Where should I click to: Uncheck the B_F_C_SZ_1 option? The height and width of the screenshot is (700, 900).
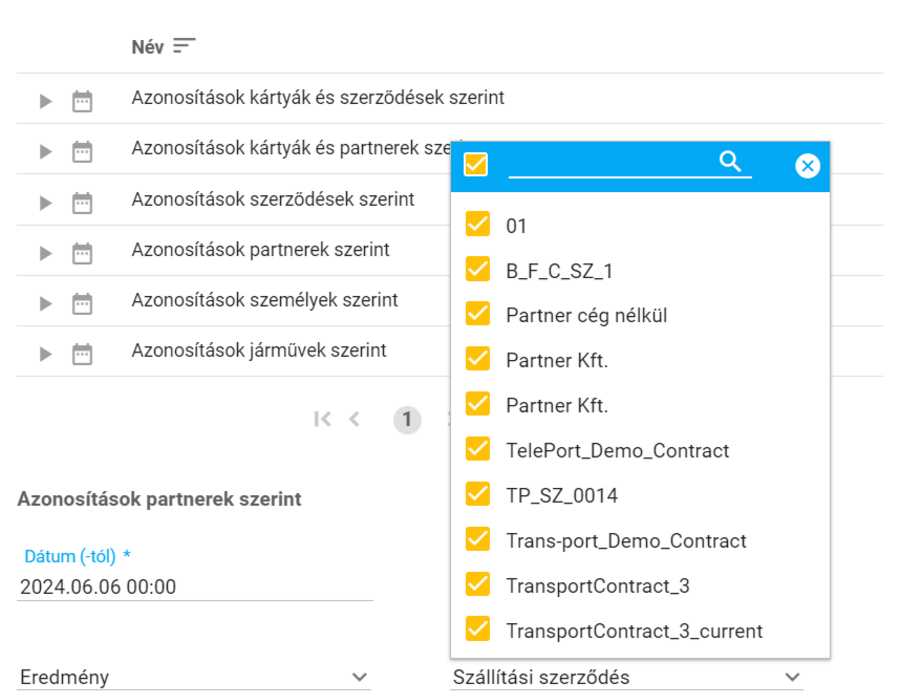click(478, 269)
